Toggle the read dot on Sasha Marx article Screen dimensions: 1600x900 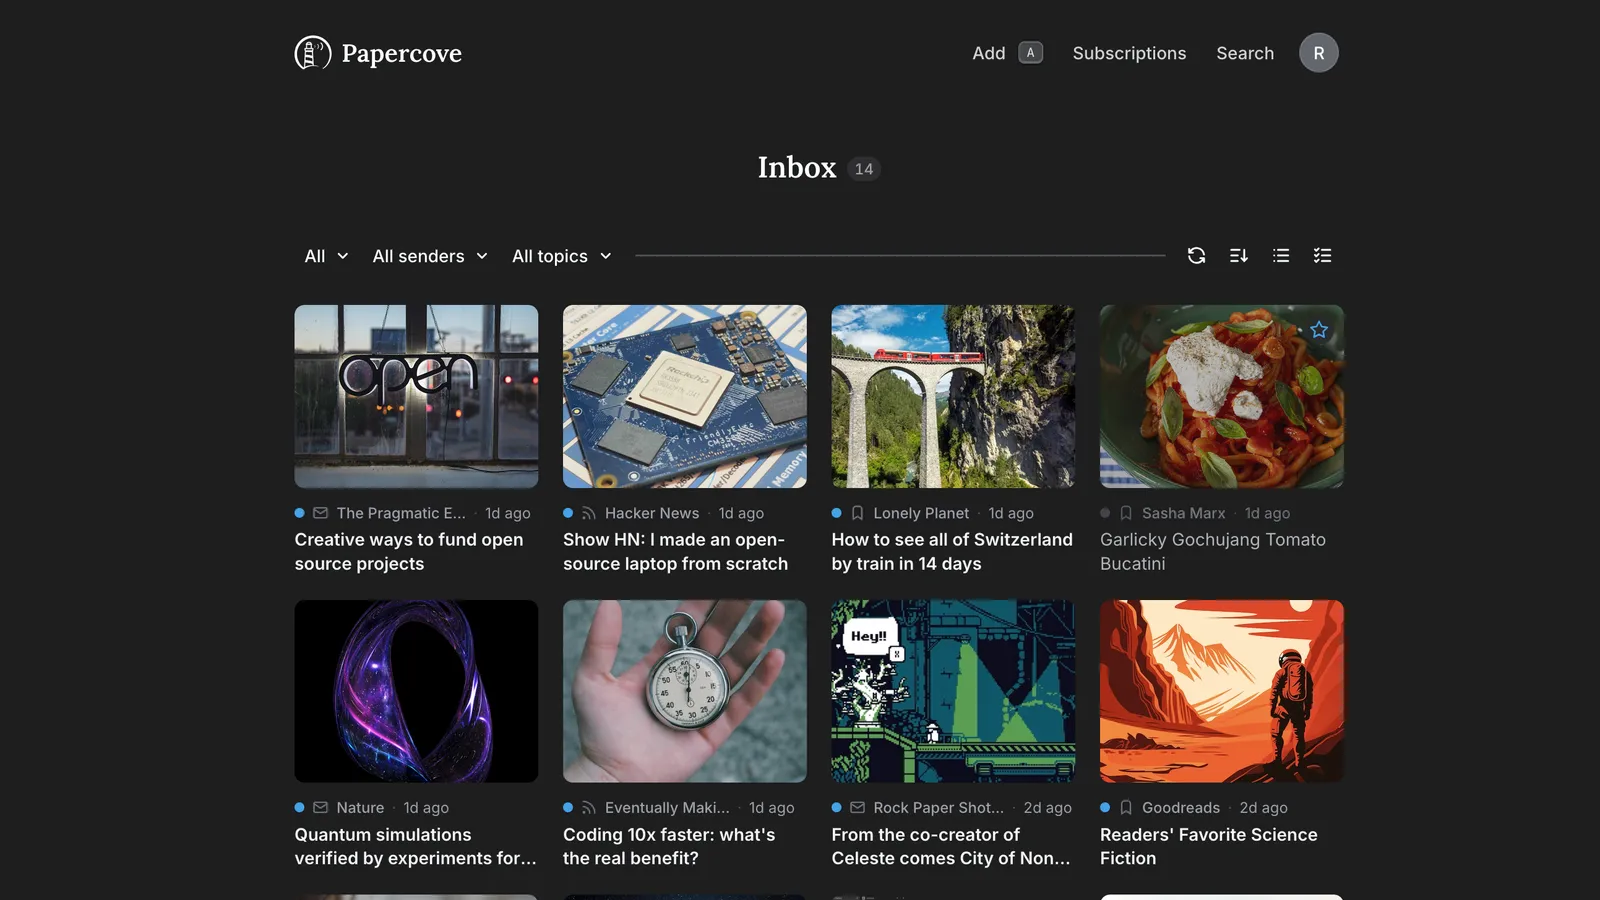coord(1105,513)
